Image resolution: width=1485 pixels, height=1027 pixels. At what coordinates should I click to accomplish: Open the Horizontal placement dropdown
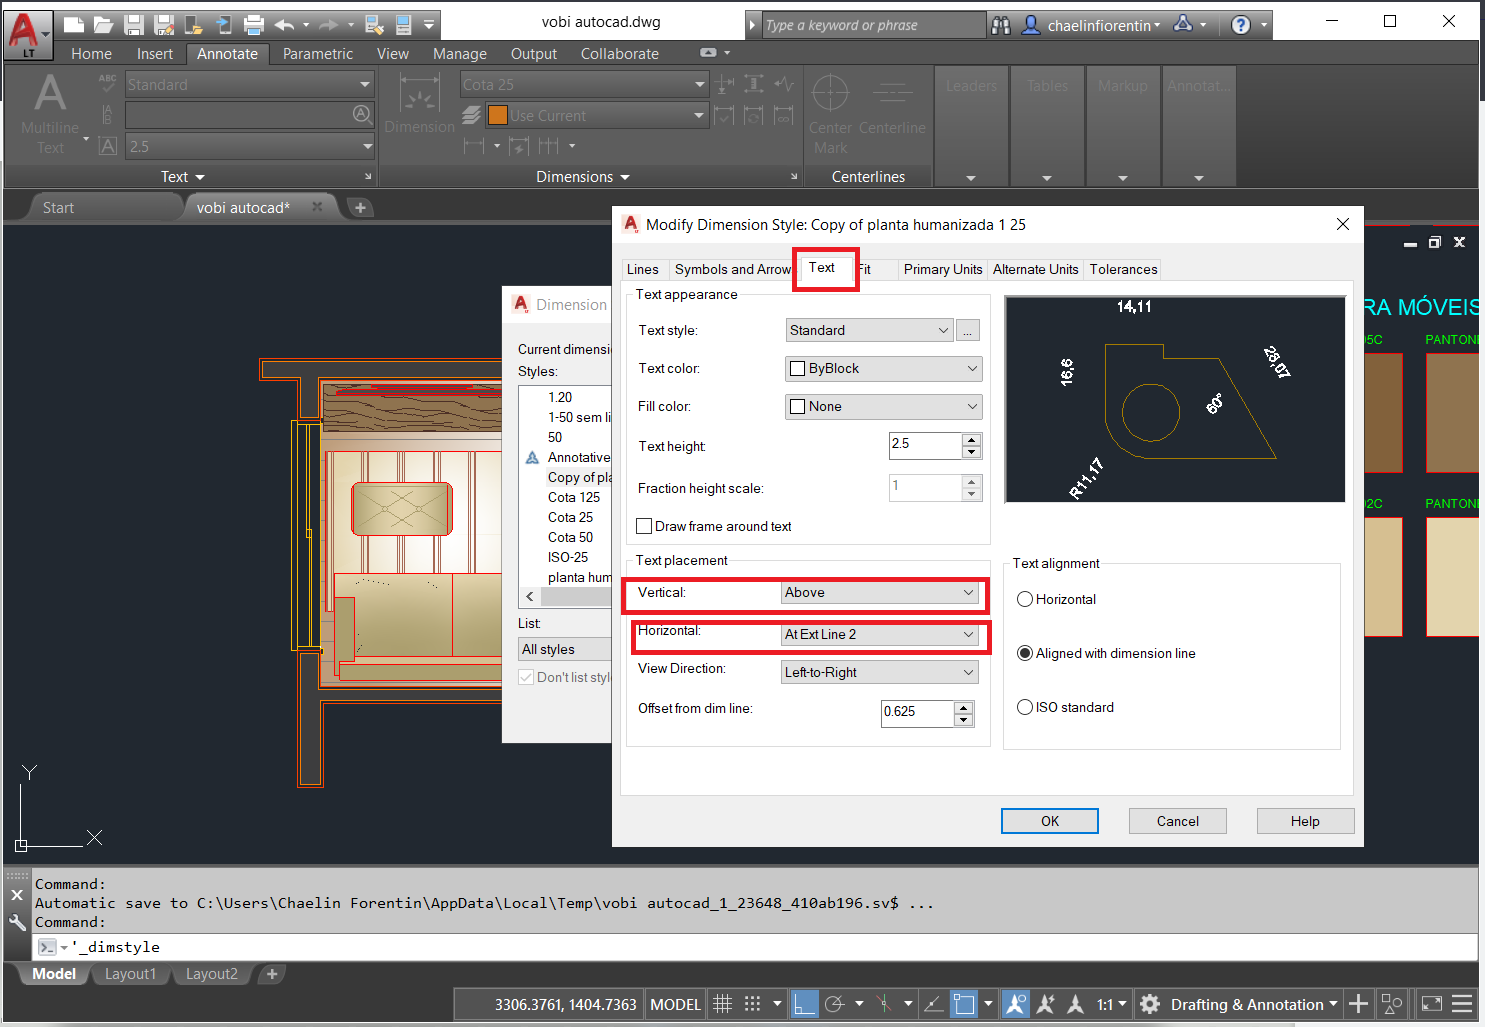pyautogui.click(x=879, y=634)
